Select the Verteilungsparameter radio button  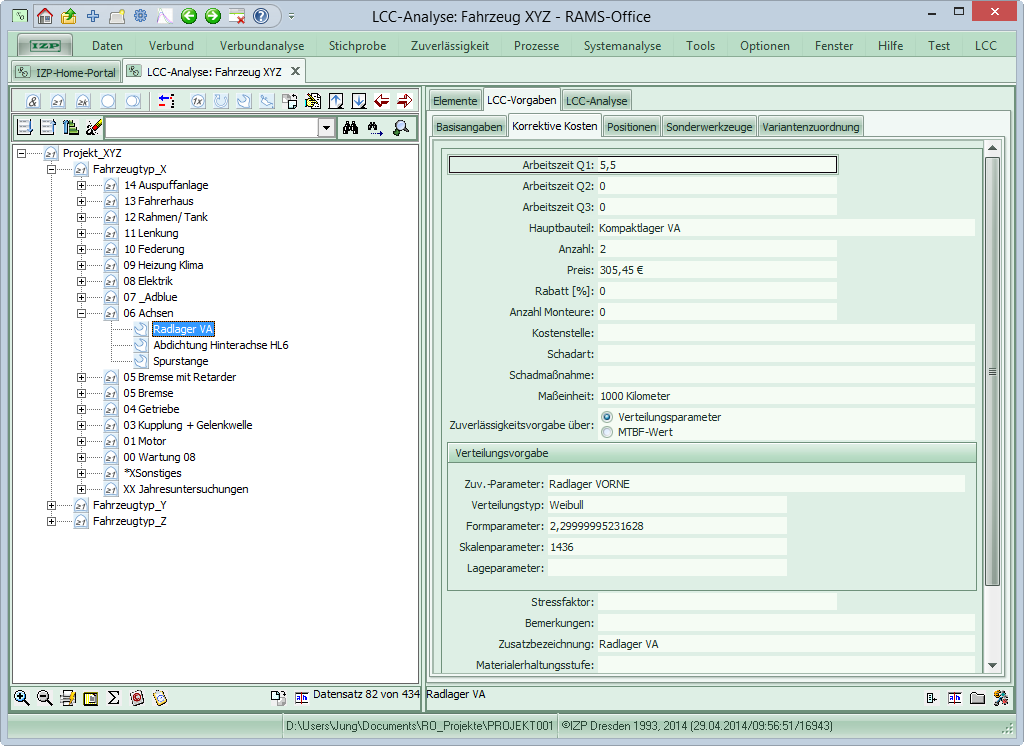coord(607,417)
